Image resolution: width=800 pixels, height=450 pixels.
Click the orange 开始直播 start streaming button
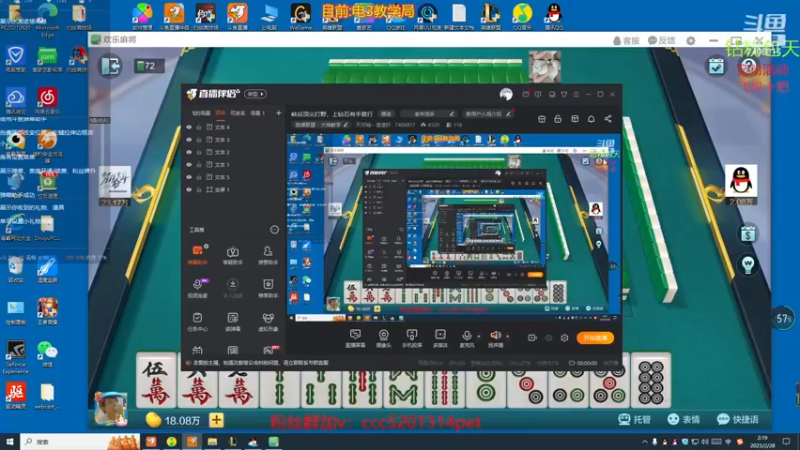(x=595, y=338)
